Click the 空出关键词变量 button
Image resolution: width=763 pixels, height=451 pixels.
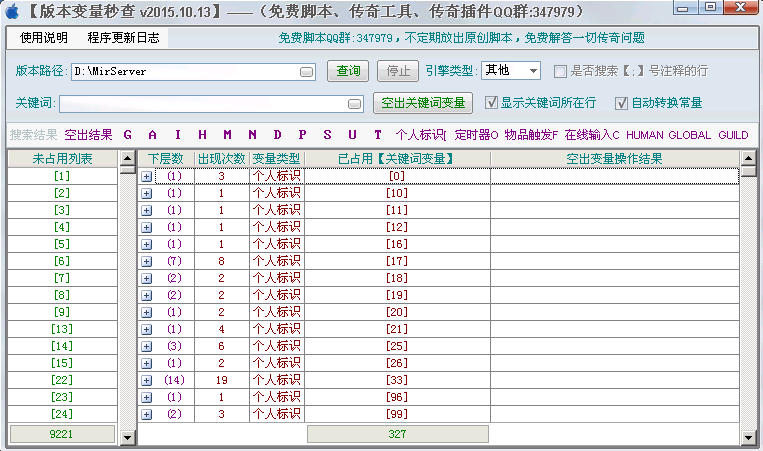pos(423,103)
